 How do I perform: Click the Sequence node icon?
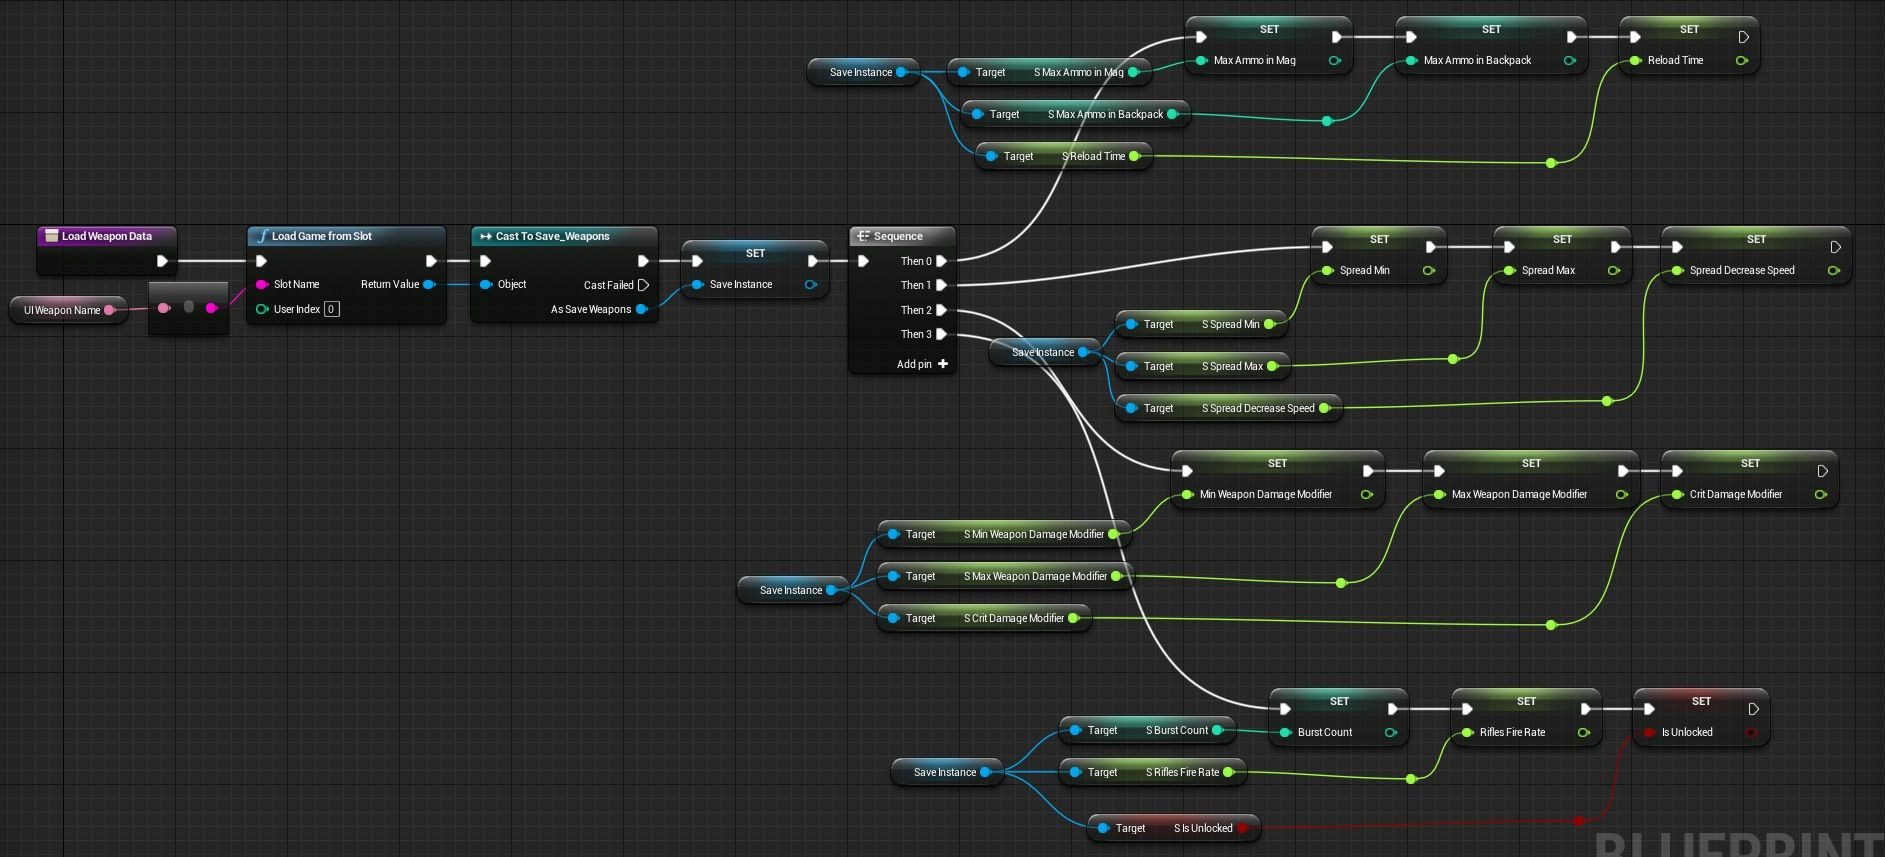pyautogui.click(x=863, y=236)
